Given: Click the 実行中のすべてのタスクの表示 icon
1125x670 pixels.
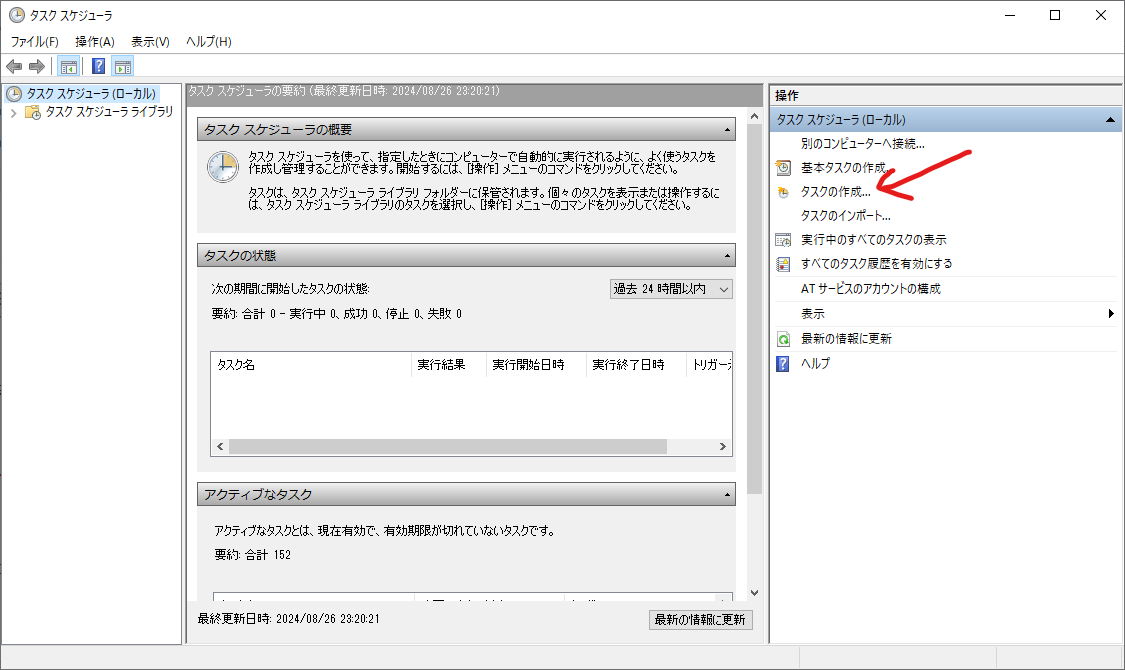Looking at the screenshot, I should click(783, 239).
